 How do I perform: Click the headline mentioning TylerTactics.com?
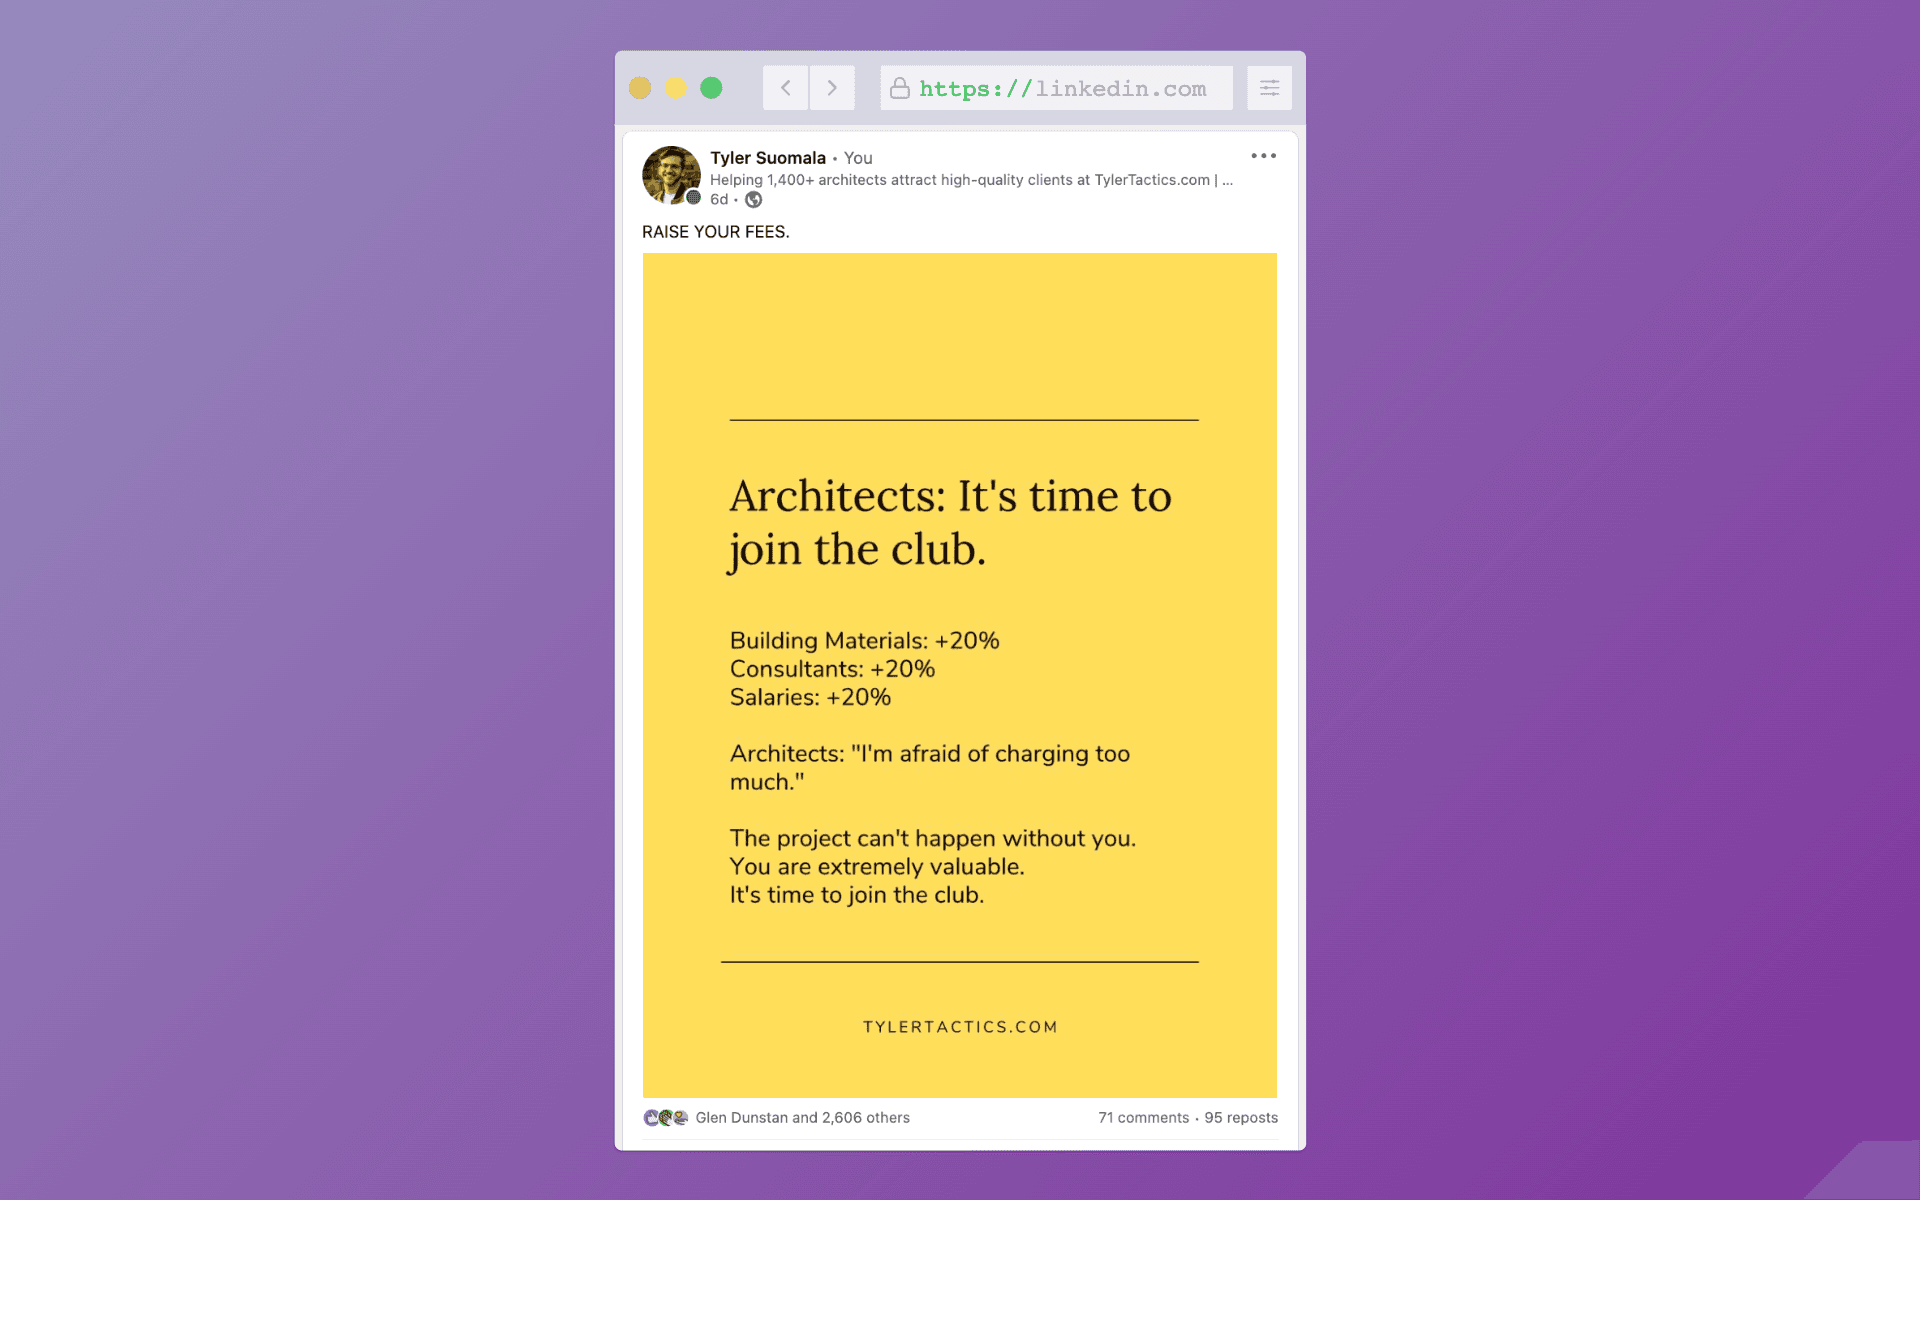click(x=970, y=180)
